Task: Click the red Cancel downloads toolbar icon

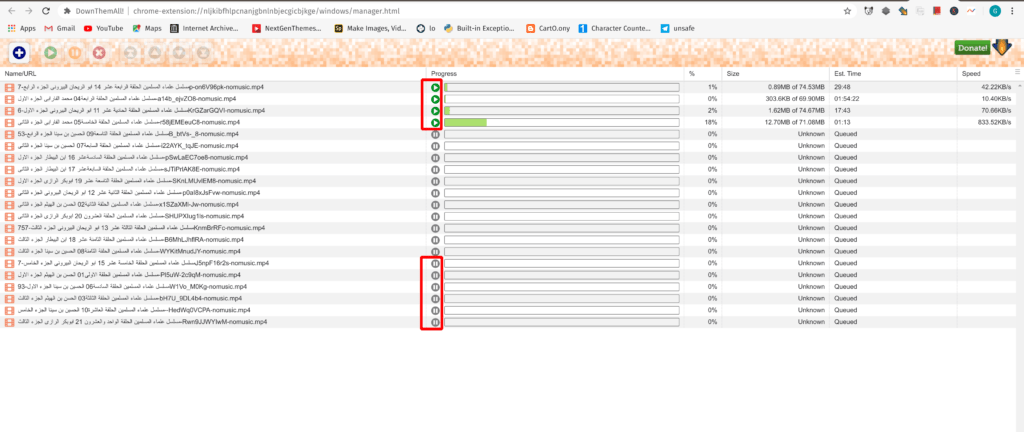Action: [x=99, y=52]
